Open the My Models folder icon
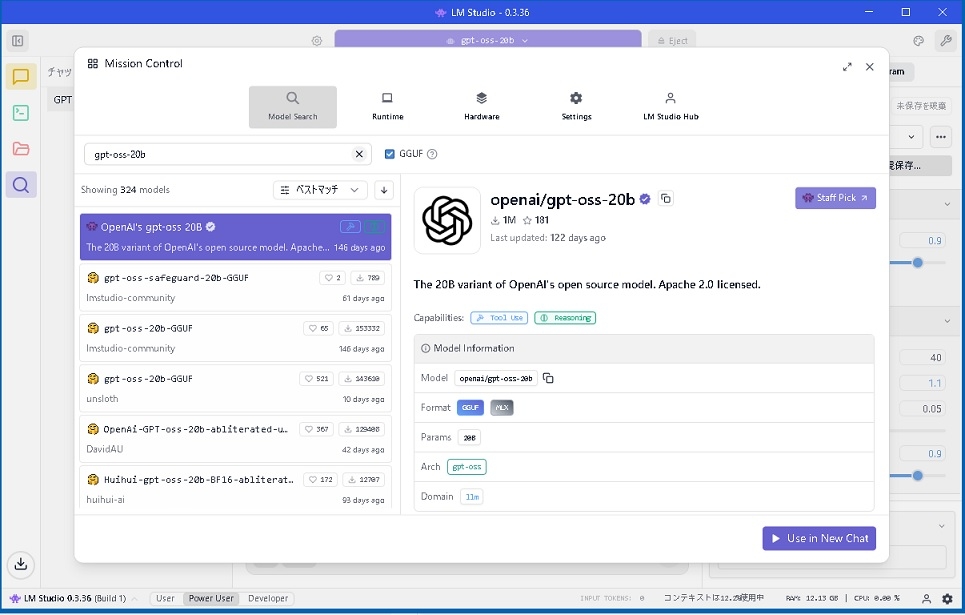The width and height of the screenshot is (965, 615). point(21,149)
